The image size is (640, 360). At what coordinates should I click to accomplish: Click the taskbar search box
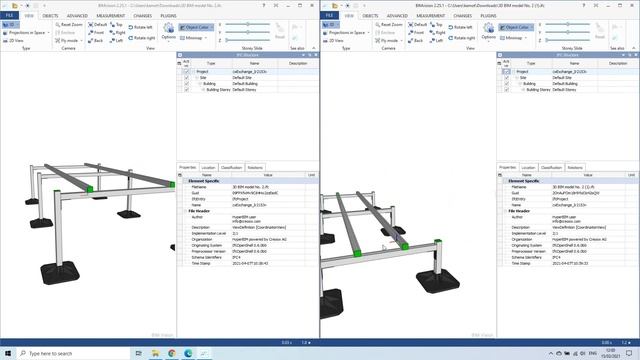(73, 353)
